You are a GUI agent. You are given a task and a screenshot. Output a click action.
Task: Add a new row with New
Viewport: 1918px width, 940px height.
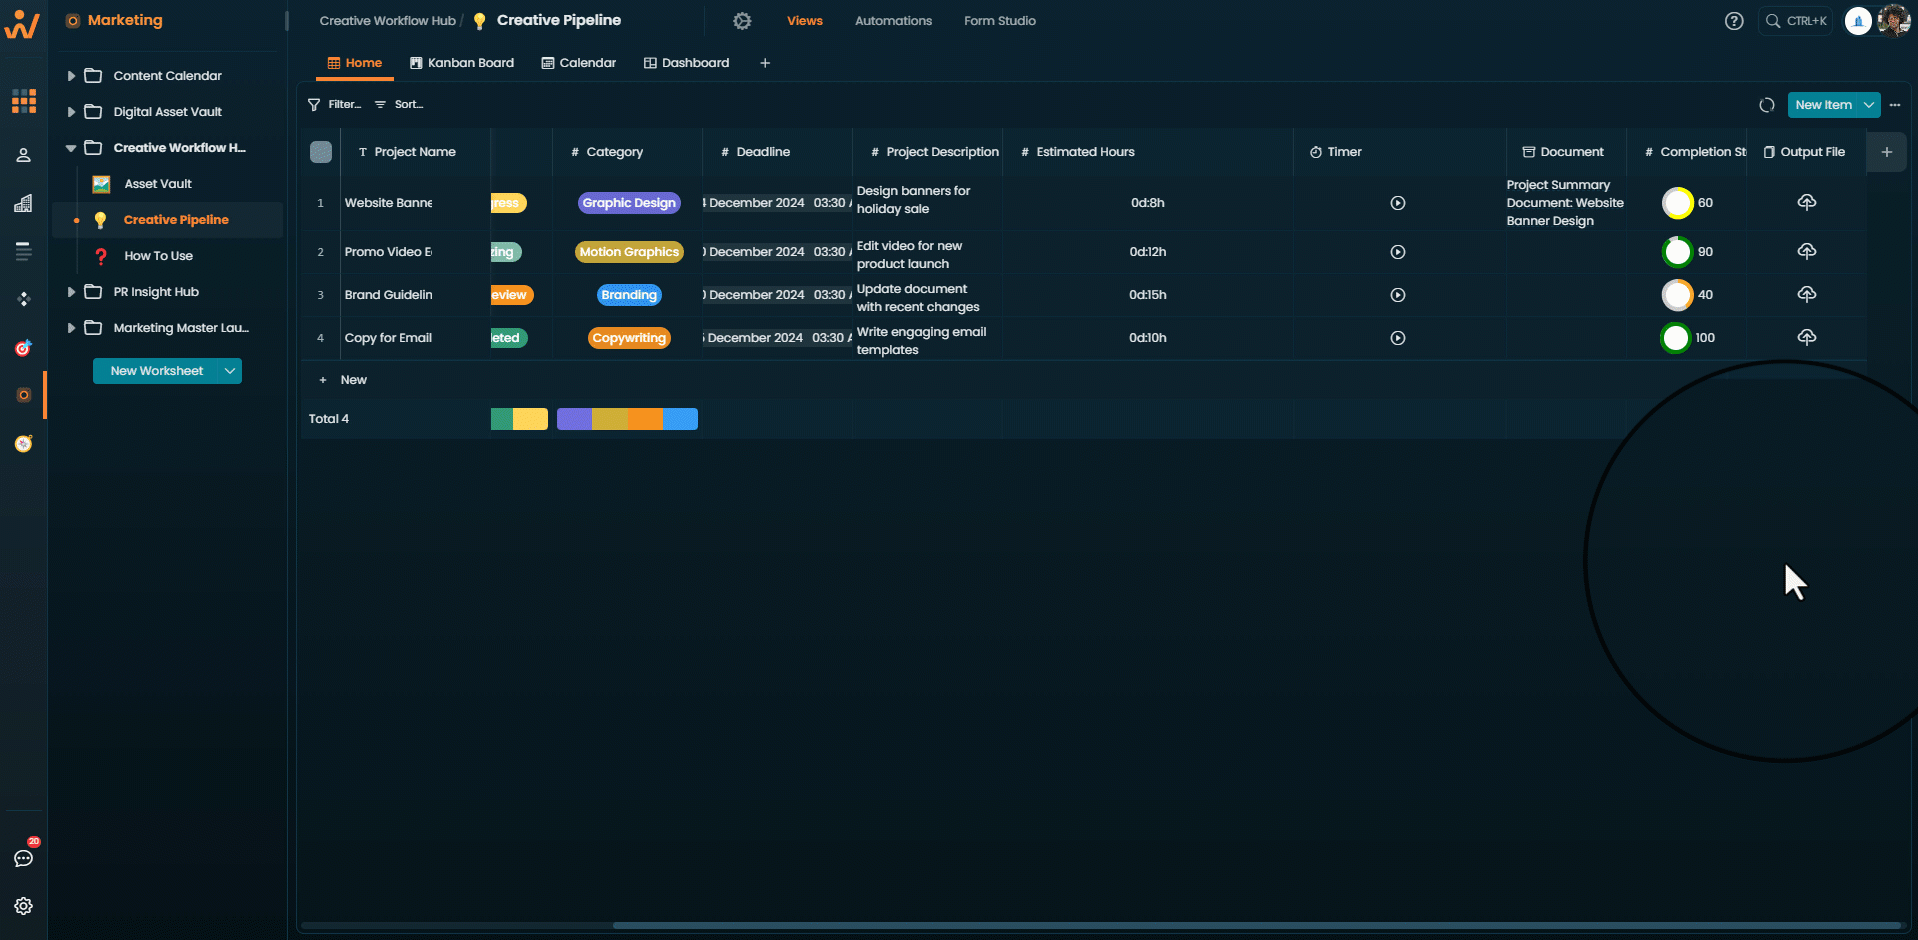pyautogui.click(x=343, y=380)
